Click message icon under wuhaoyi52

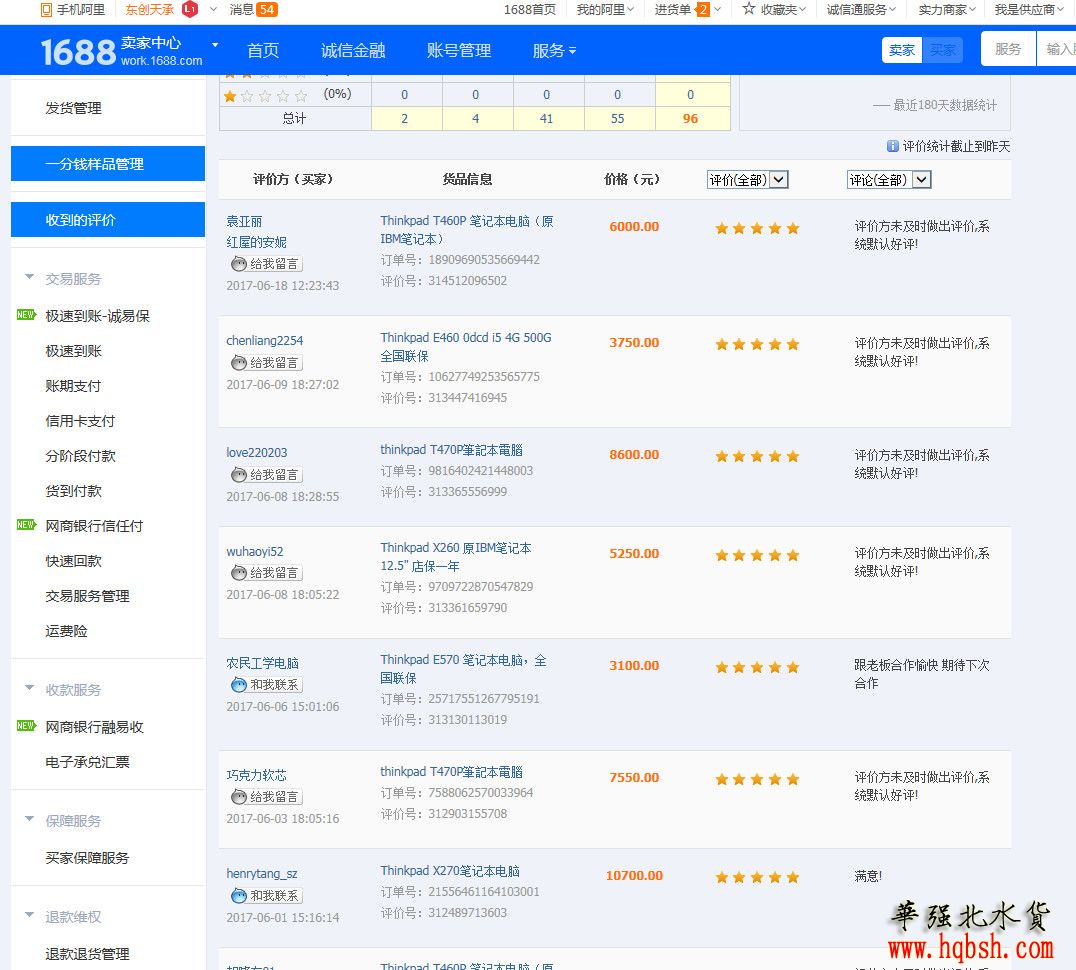[239, 572]
